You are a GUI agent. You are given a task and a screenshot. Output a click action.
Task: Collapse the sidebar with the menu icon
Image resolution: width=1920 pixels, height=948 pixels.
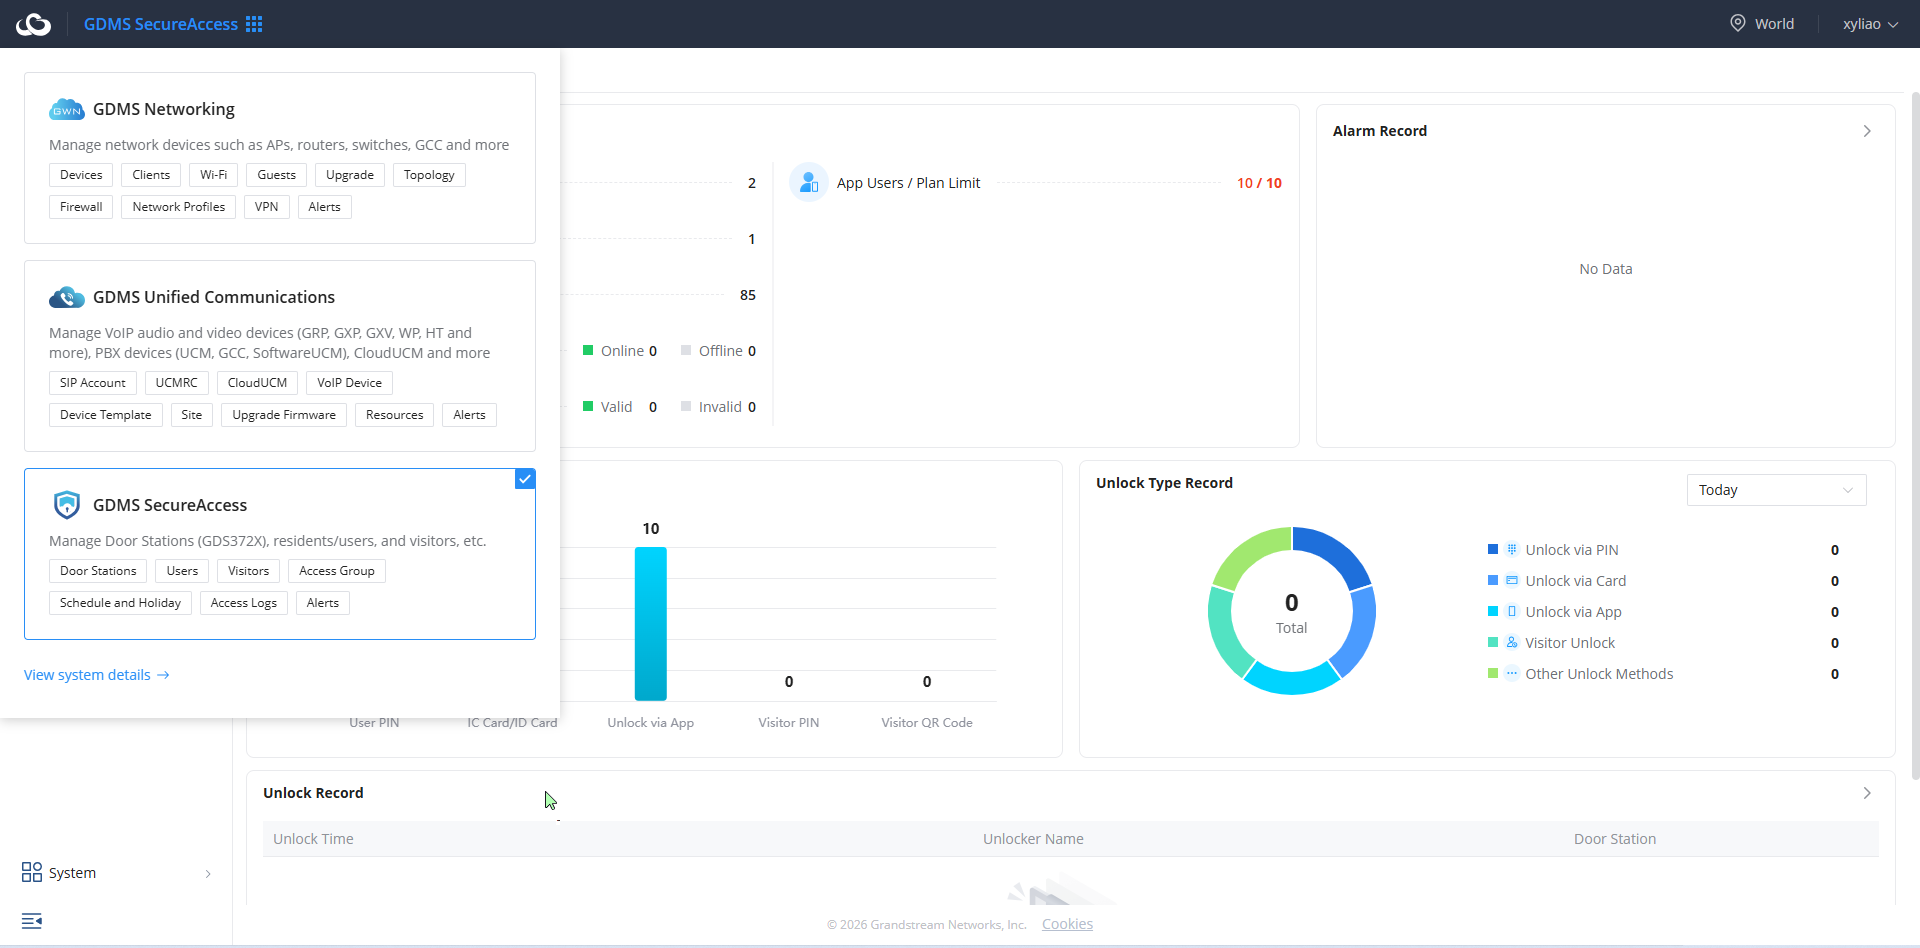(32, 920)
